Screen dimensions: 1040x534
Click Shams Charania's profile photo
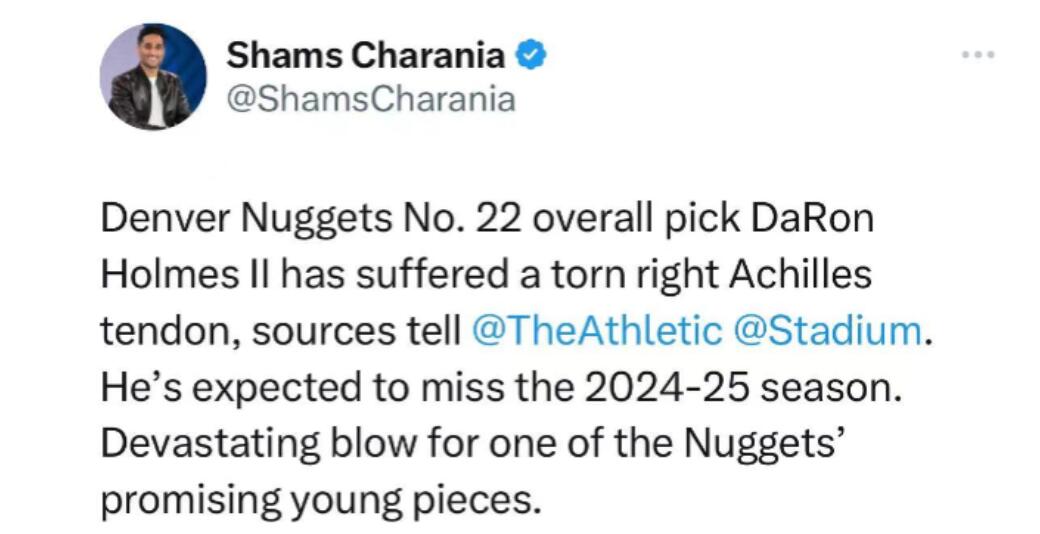[153, 77]
